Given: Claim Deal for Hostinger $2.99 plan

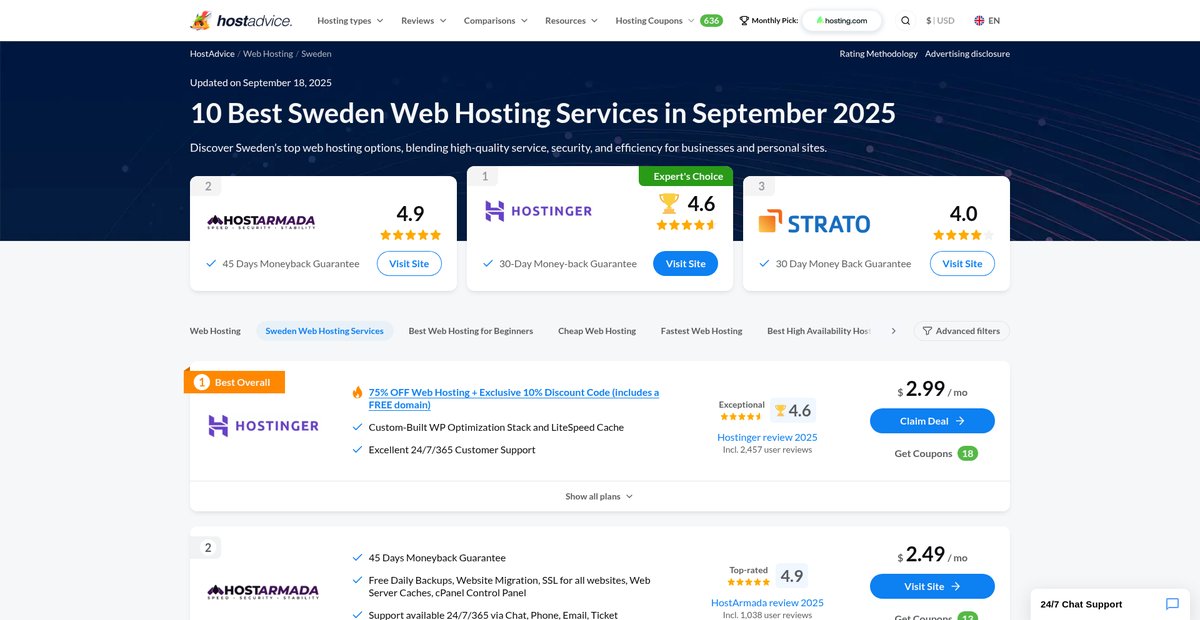Looking at the screenshot, I should [932, 421].
